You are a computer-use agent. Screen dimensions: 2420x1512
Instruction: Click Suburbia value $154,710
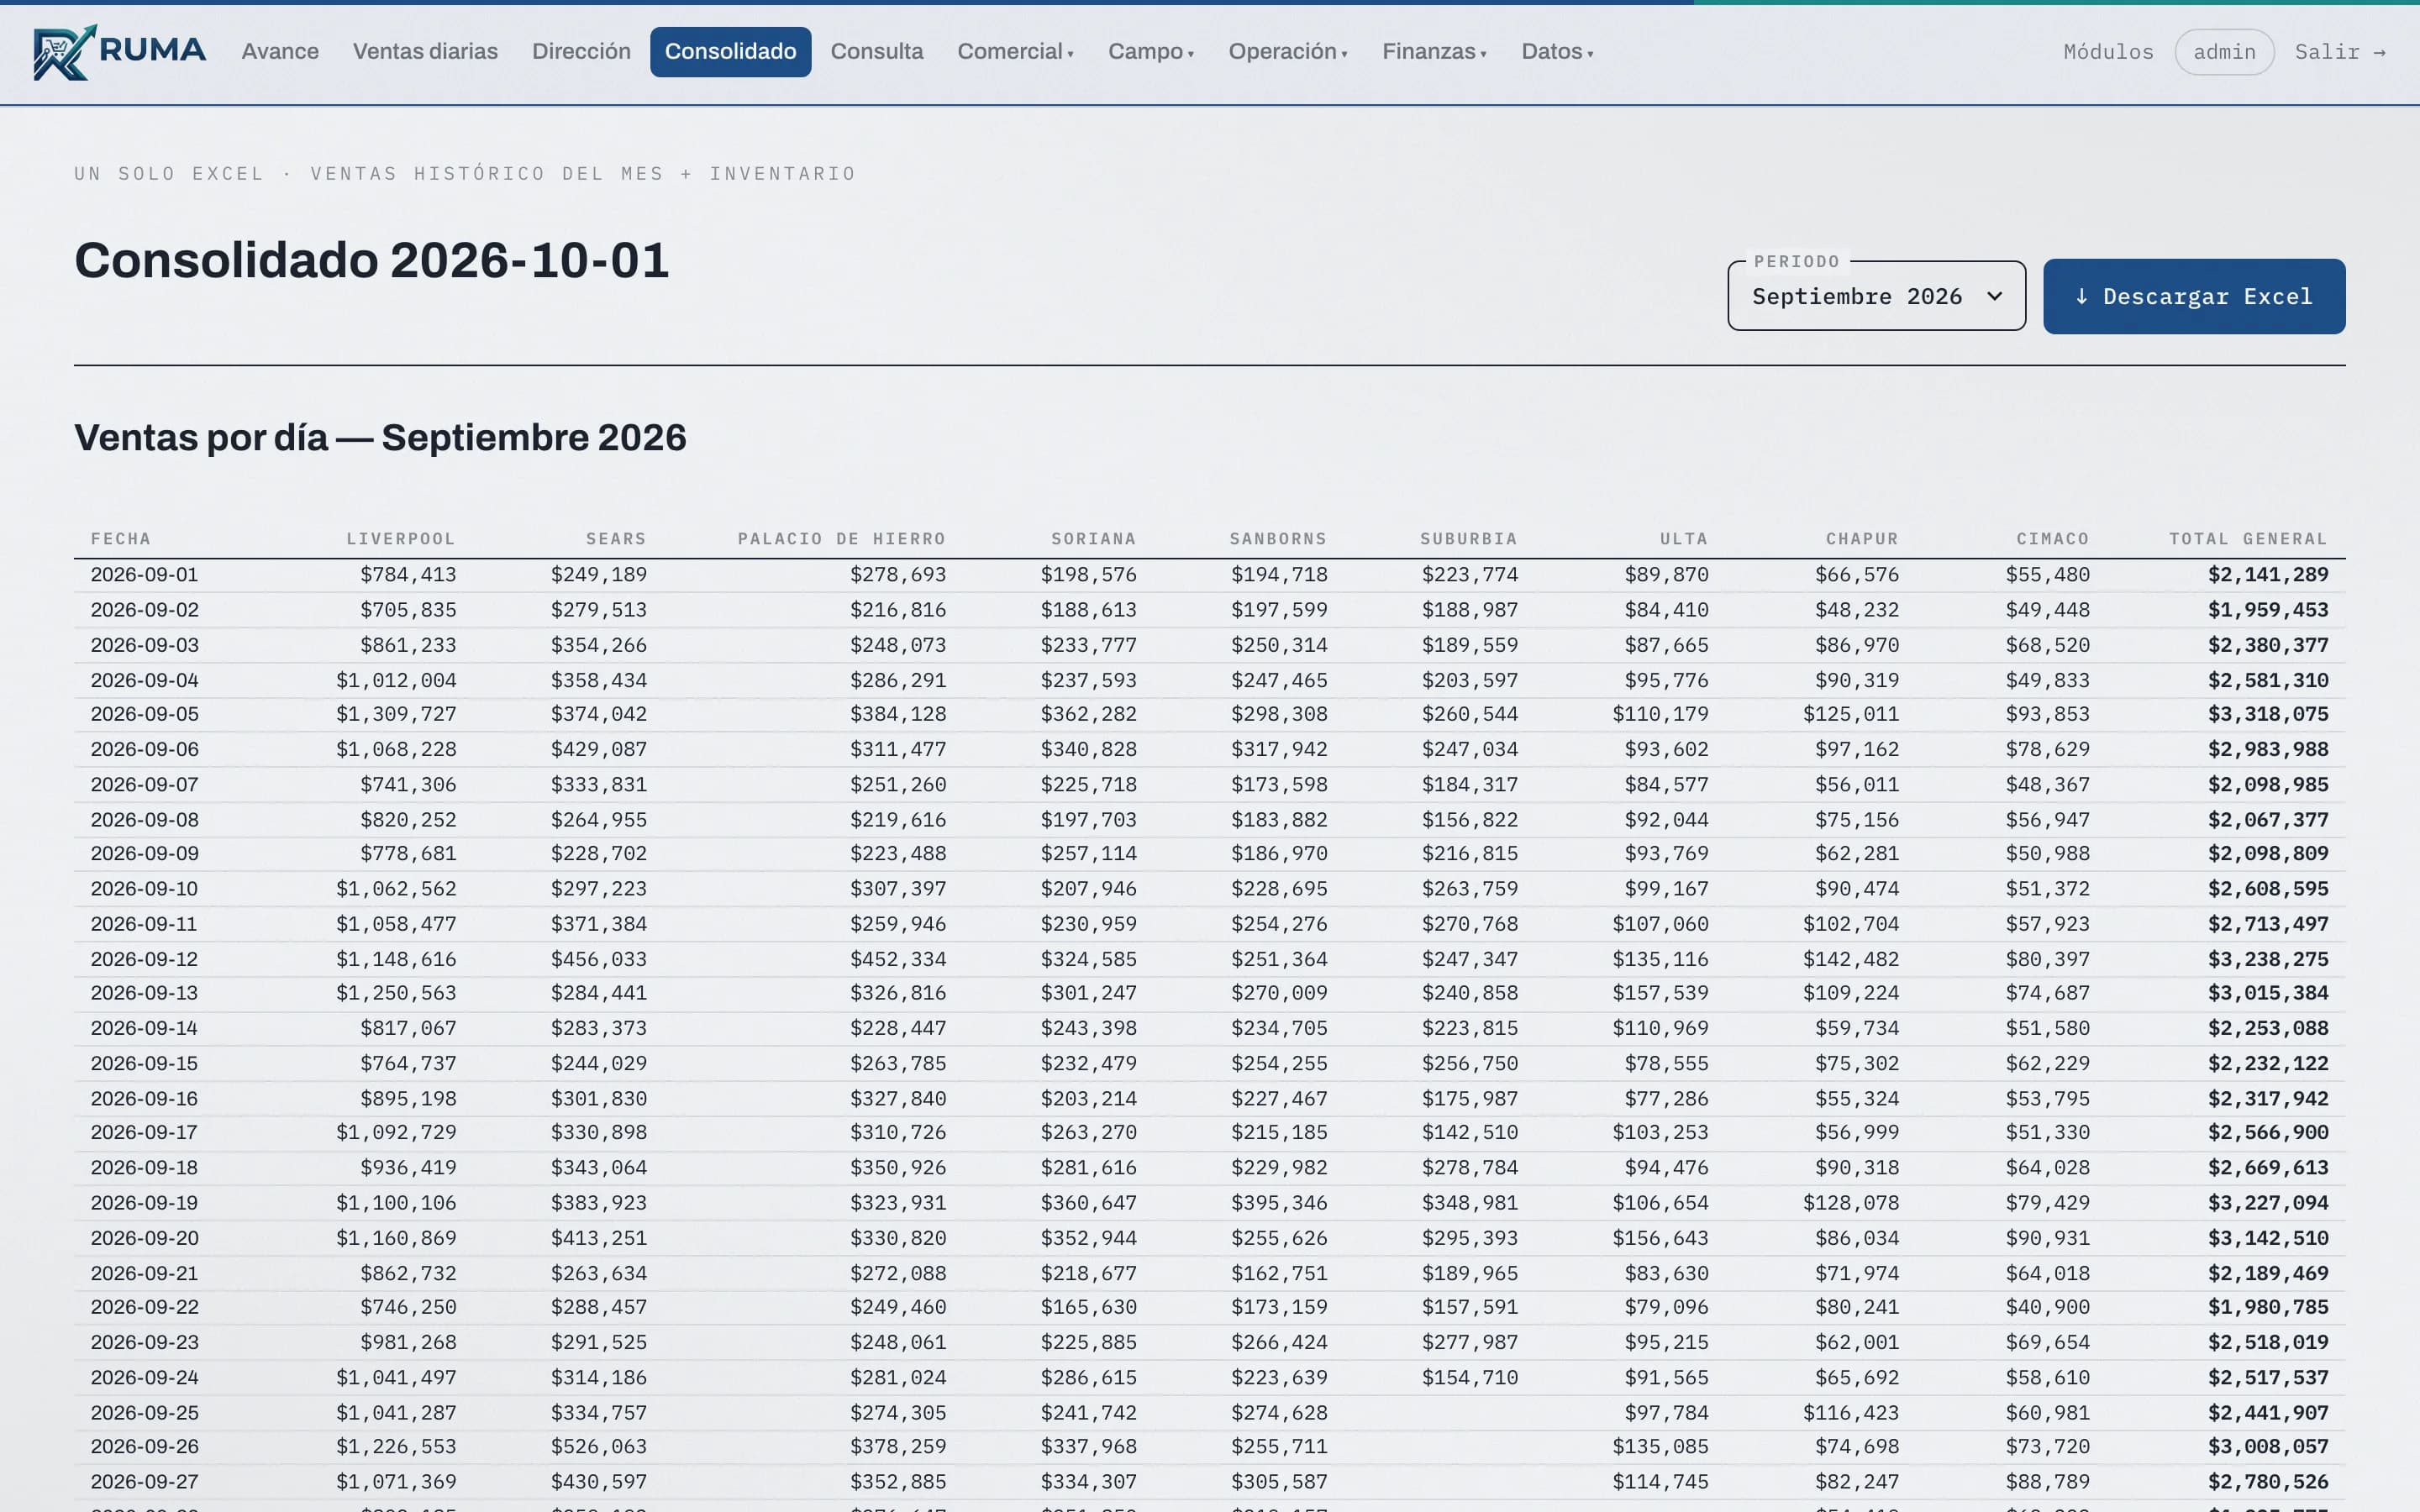1470,1378
